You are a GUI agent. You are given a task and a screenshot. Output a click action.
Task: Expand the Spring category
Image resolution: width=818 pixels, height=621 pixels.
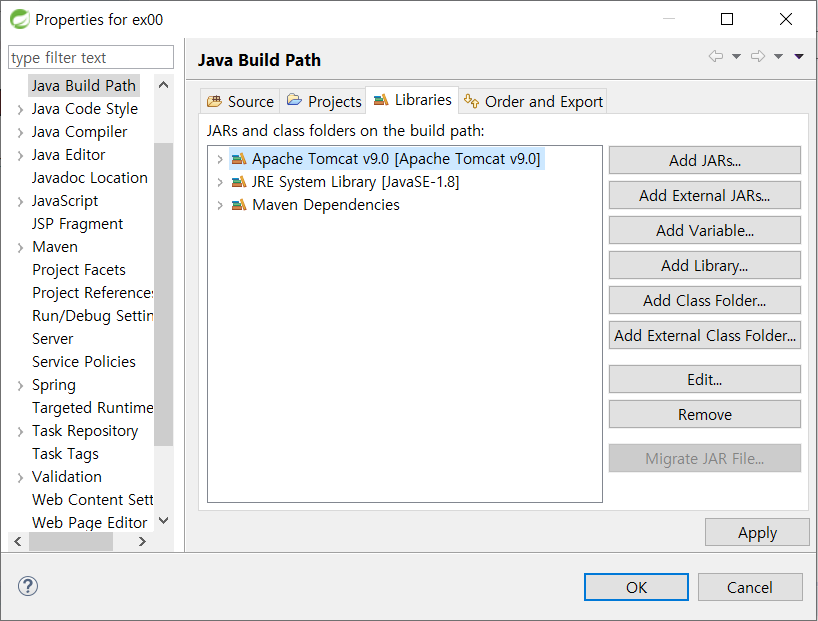tap(20, 386)
